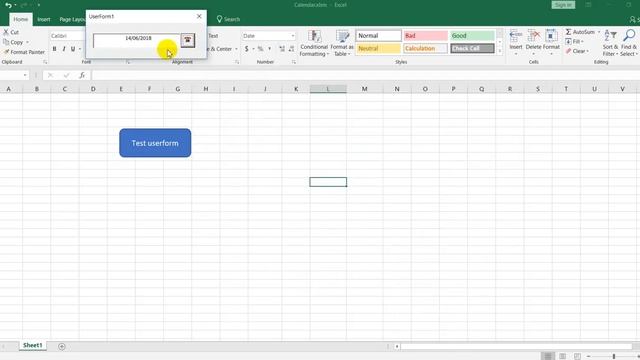Open the Clear eraser menu
The height and width of the screenshot is (360, 640).
577,51
